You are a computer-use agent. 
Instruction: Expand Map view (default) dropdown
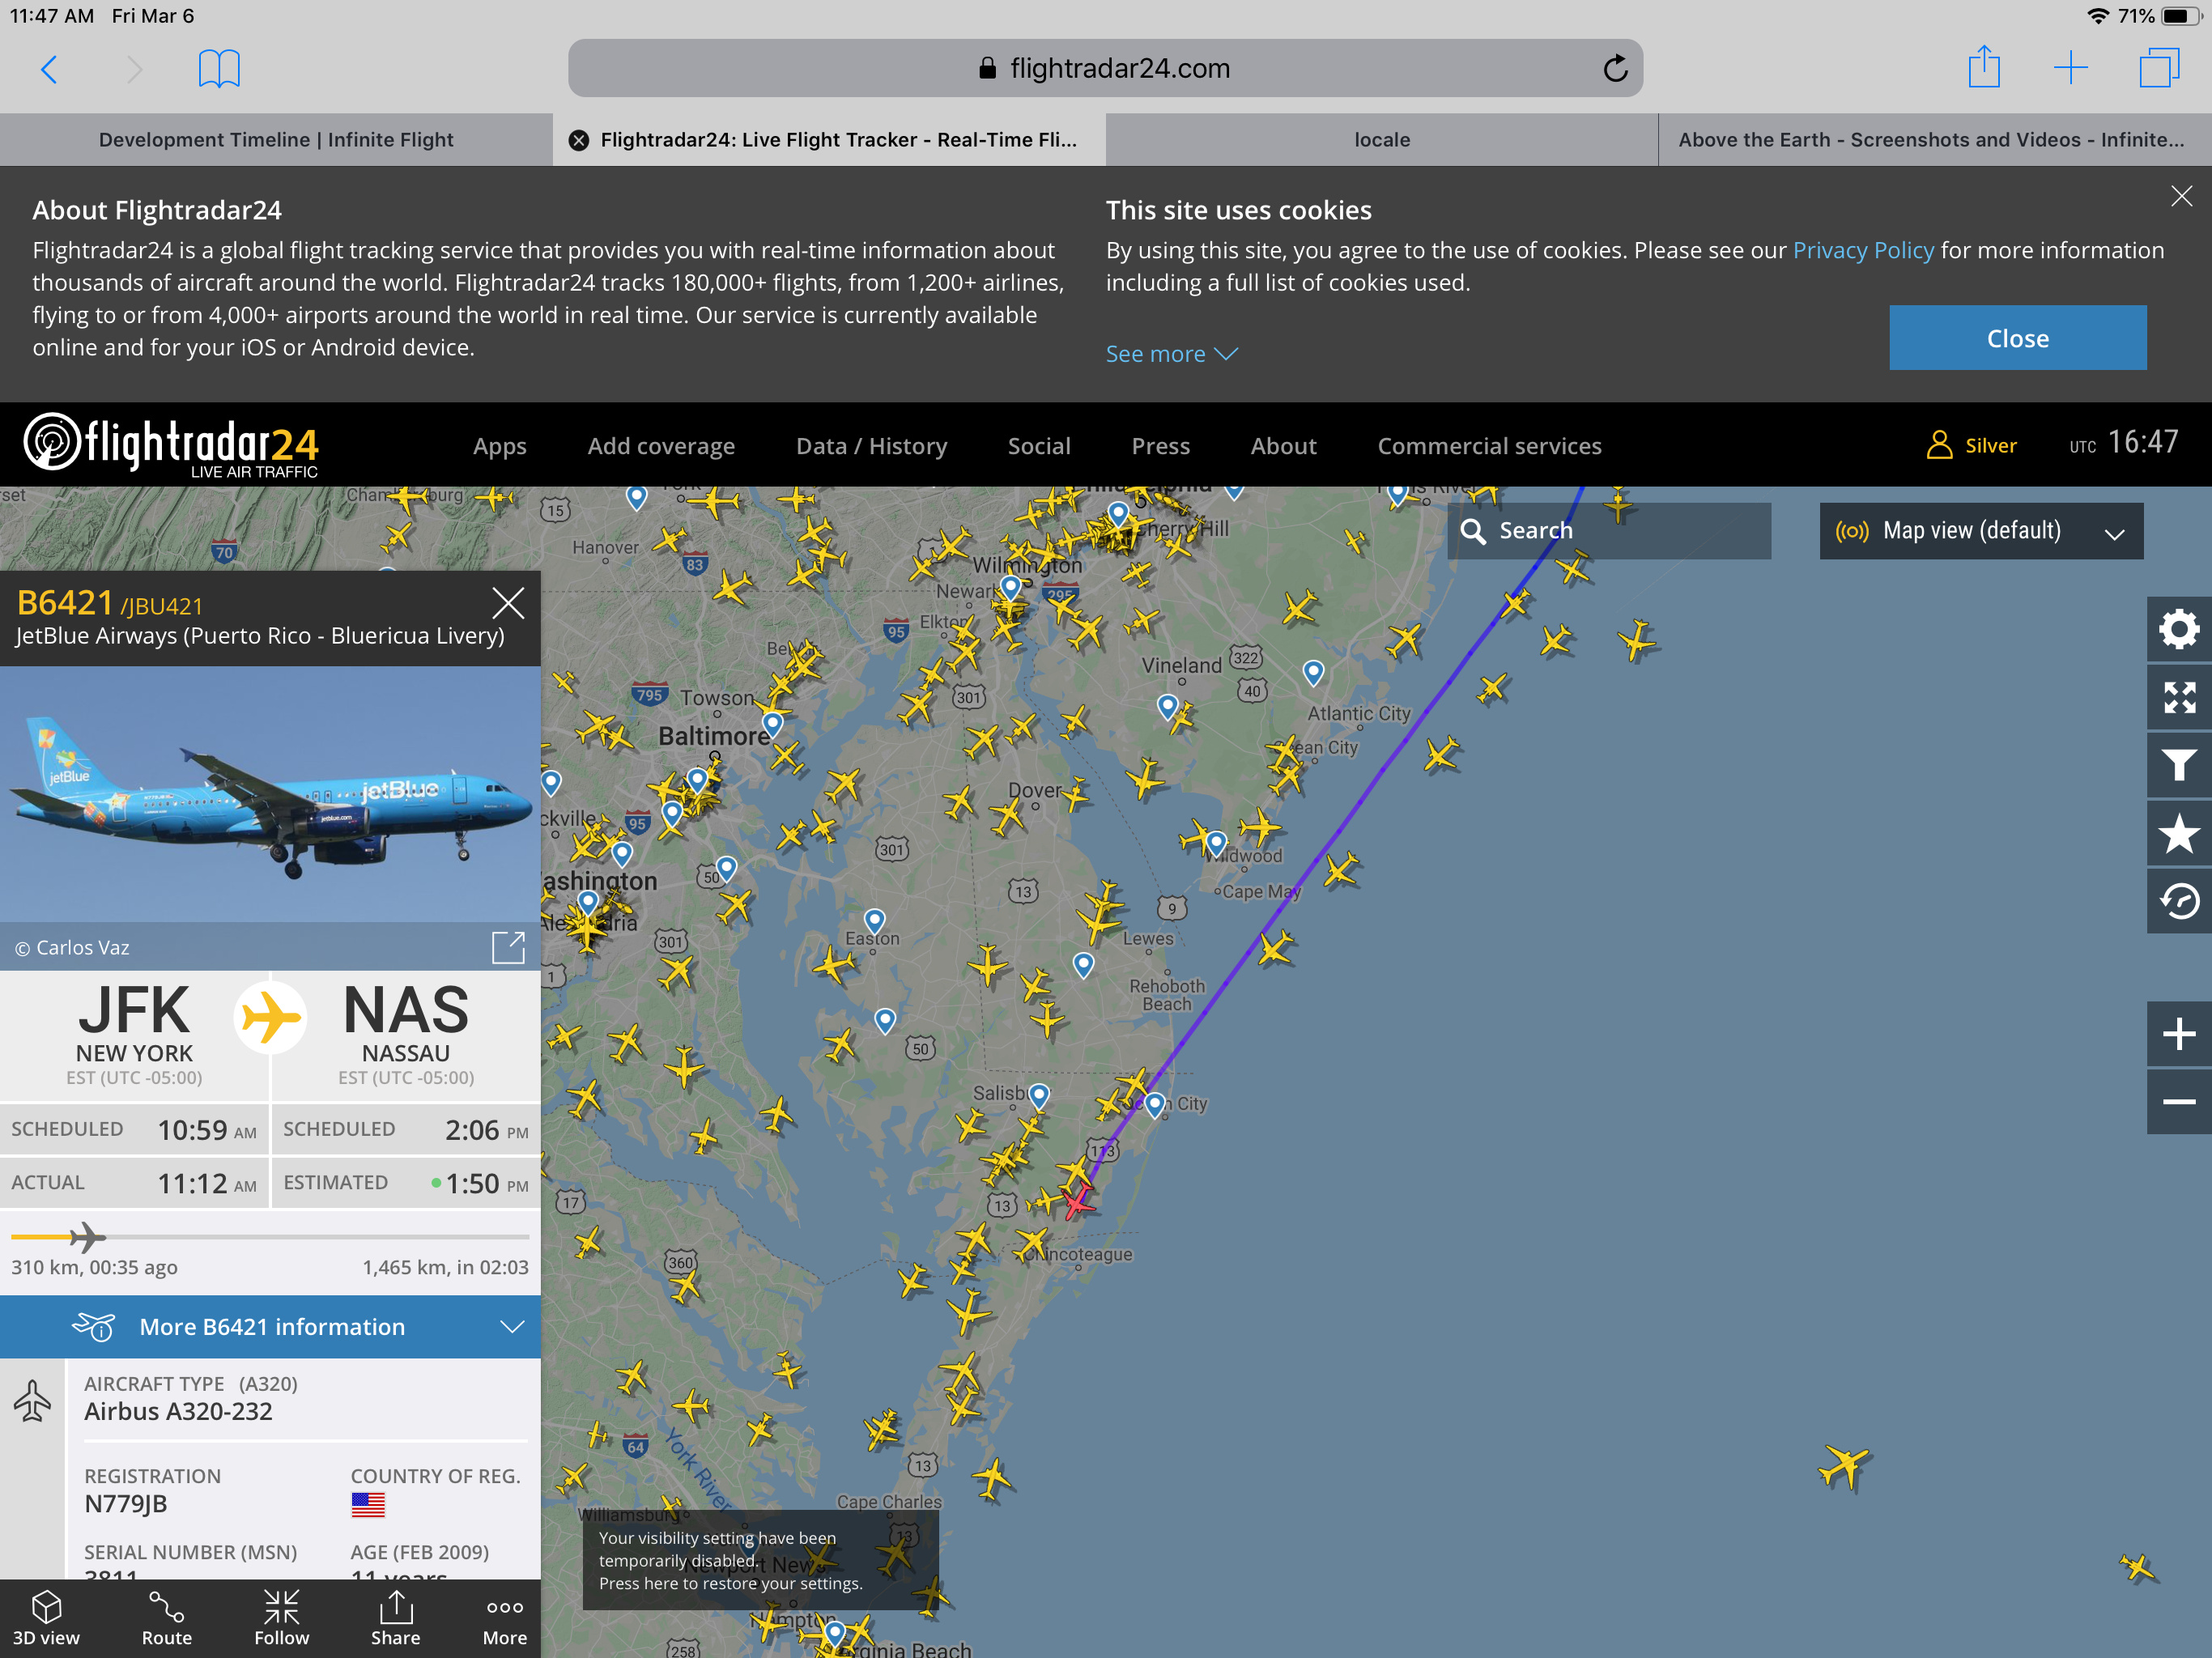tap(1980, 531)
